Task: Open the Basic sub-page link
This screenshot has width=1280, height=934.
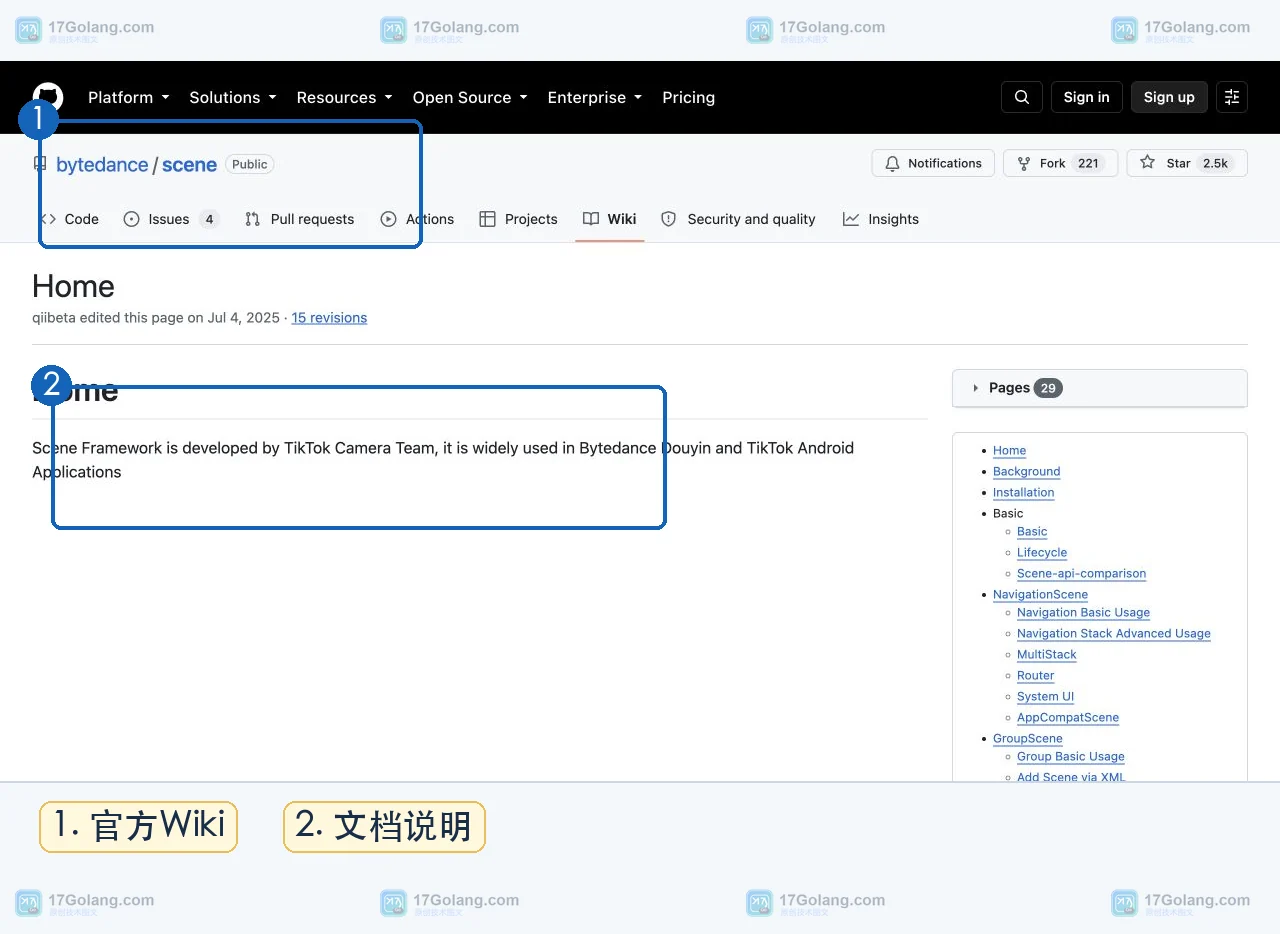Action: 1032,532
